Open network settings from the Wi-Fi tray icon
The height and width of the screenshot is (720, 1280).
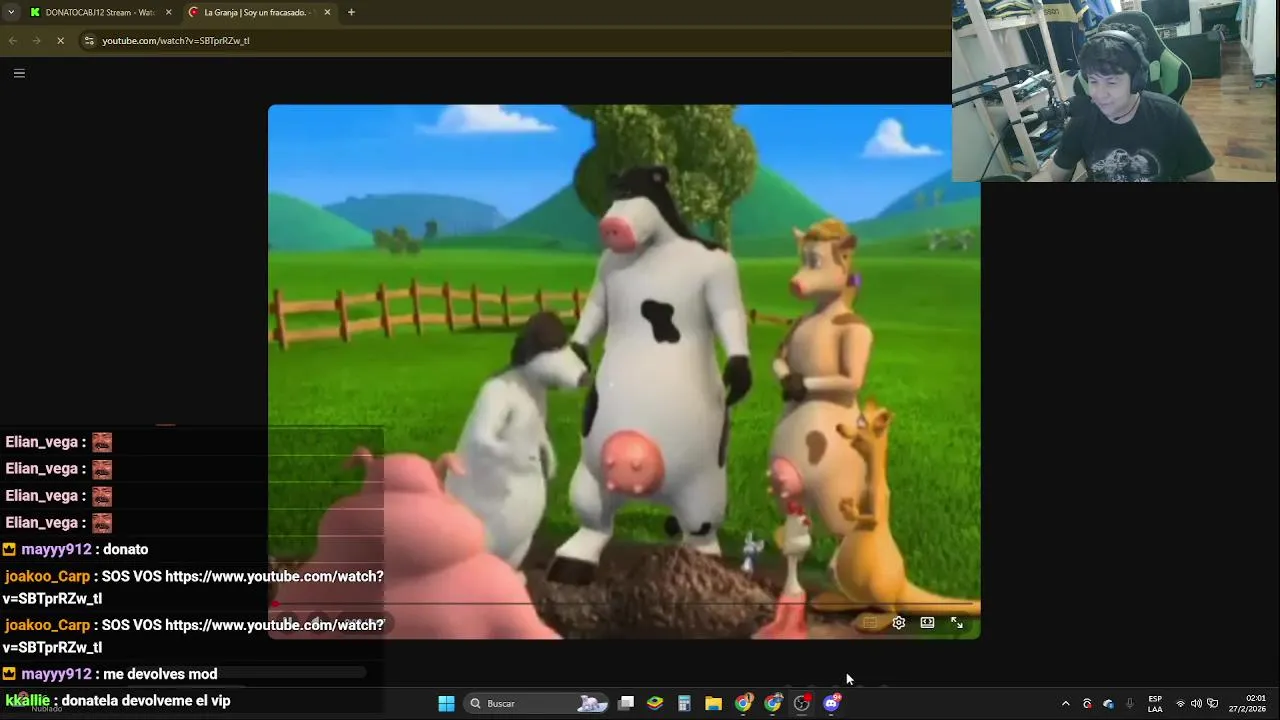pos(1180,704)
